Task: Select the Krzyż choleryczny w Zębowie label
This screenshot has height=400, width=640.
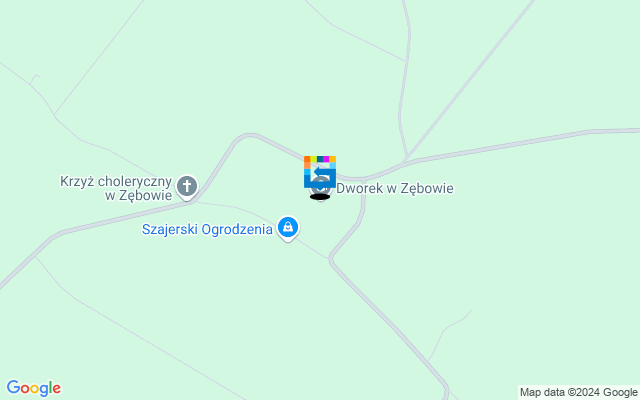Action: [116, 188]
